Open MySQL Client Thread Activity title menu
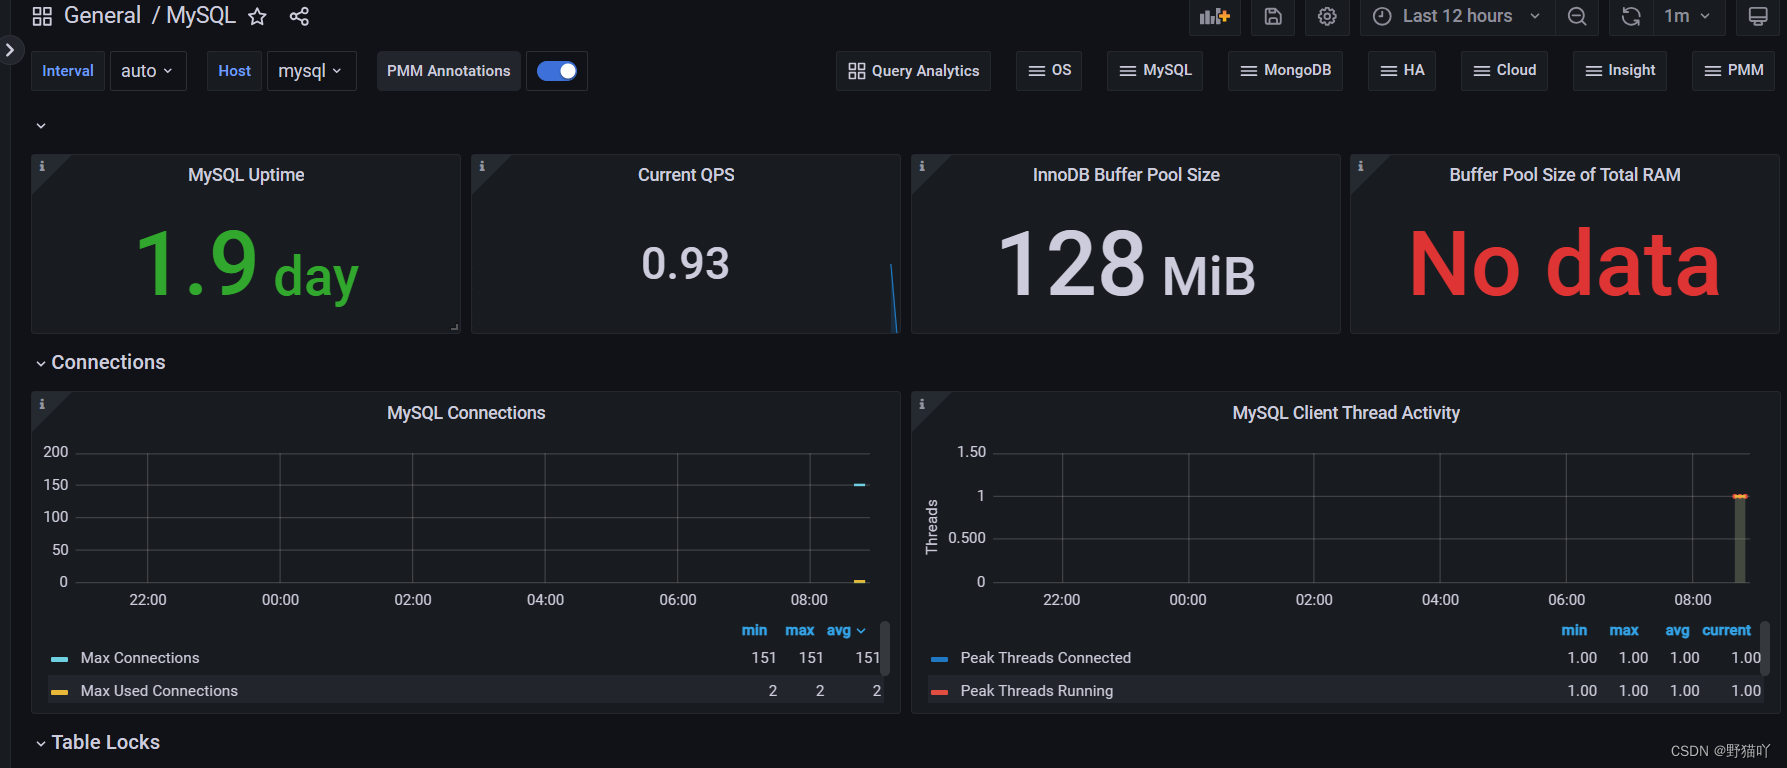The image size is (1787, 768). 1346,413
